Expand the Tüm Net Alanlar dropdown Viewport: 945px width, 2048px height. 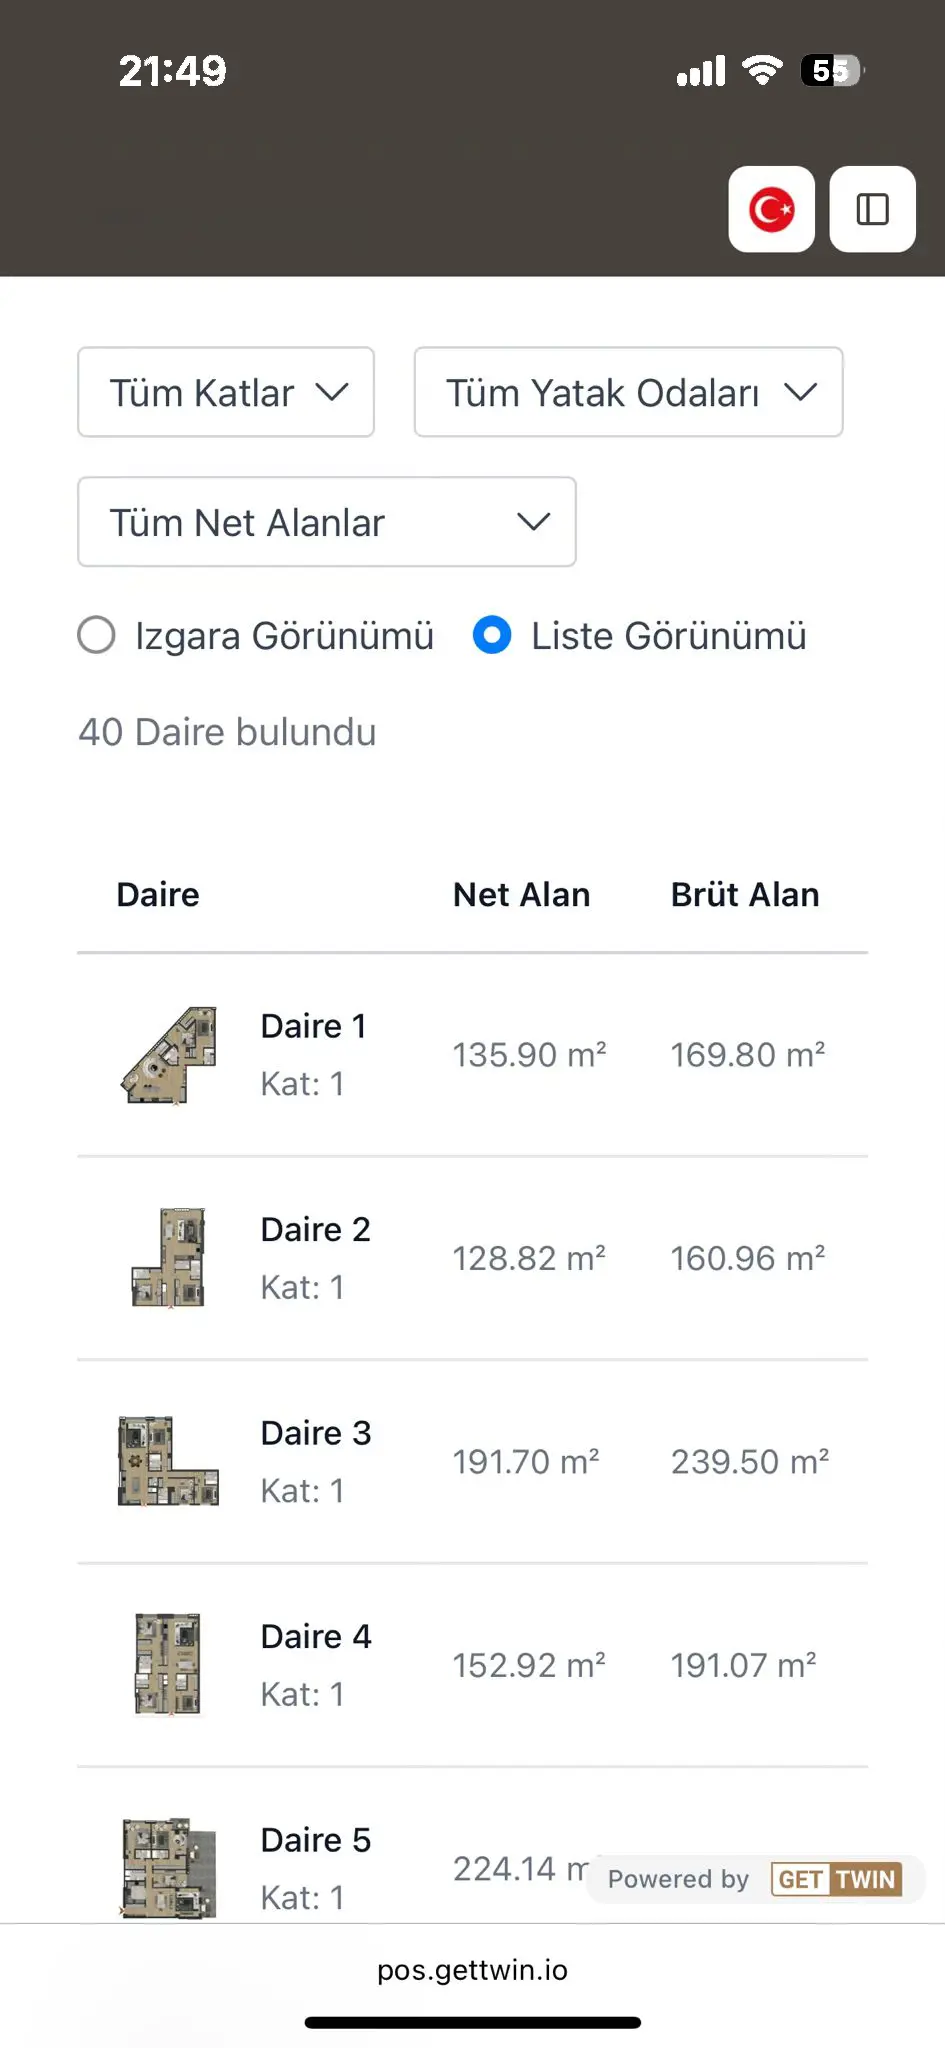pos(326,522)
